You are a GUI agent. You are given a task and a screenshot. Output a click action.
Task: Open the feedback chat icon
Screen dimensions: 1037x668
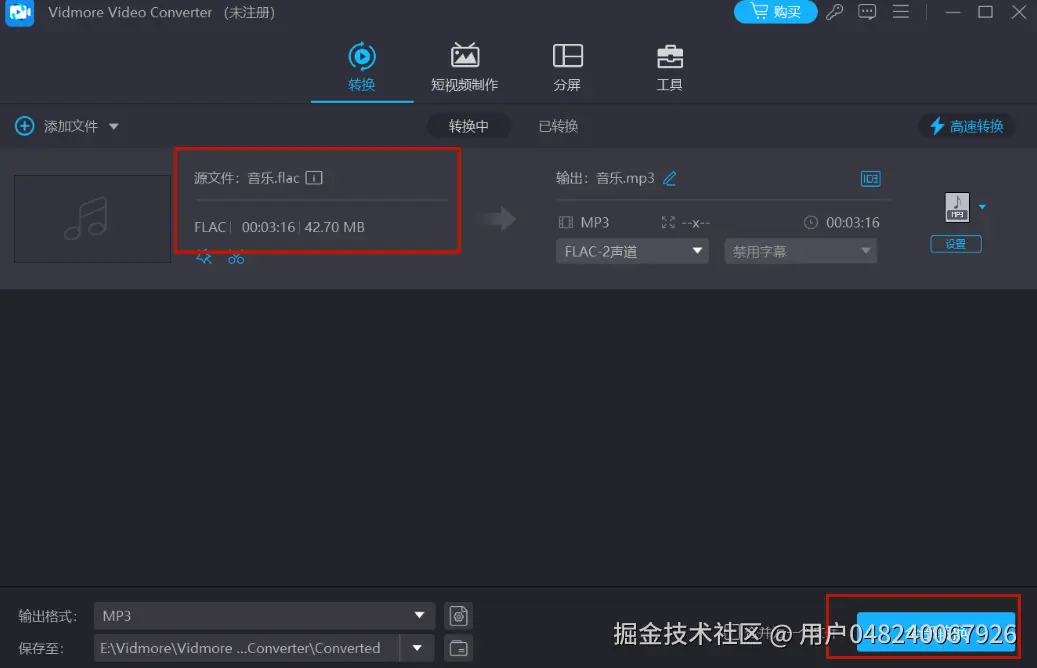tap(867, 12)
